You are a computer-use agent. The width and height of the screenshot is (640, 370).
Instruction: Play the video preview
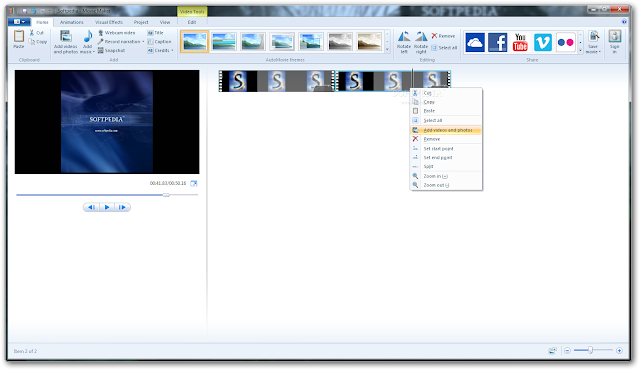[x=107, y=207]
